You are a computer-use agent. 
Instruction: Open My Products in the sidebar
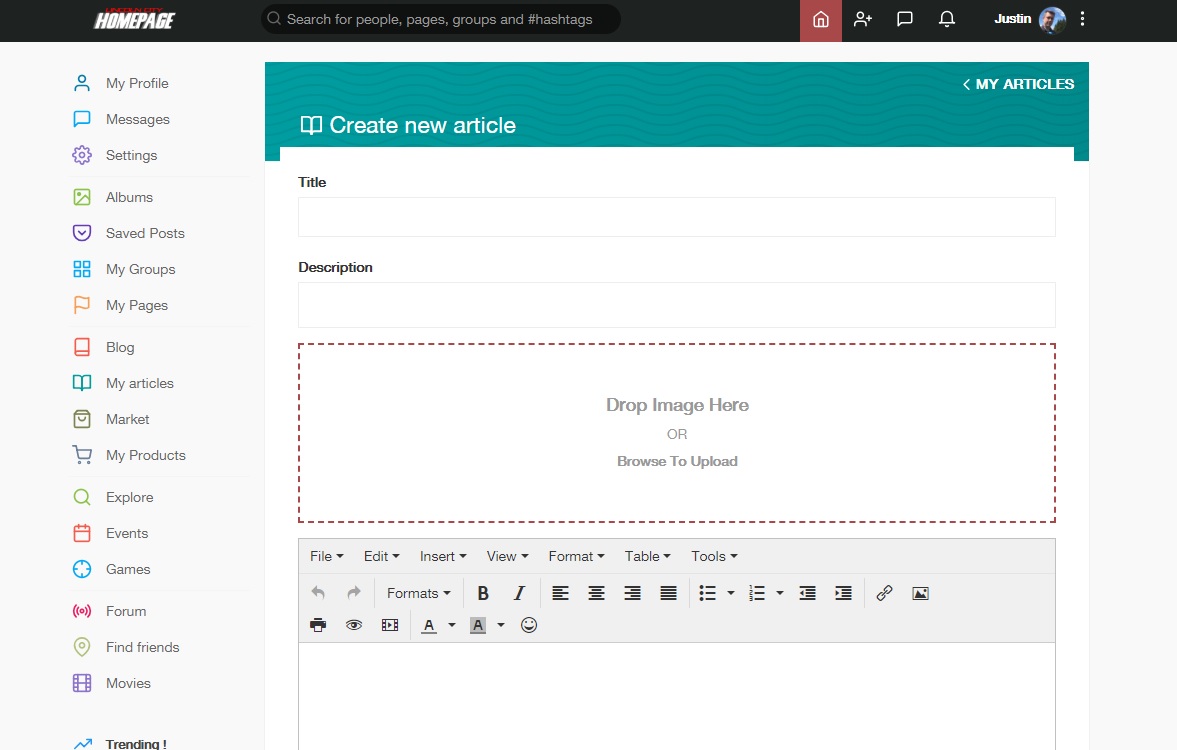(146, 456)
